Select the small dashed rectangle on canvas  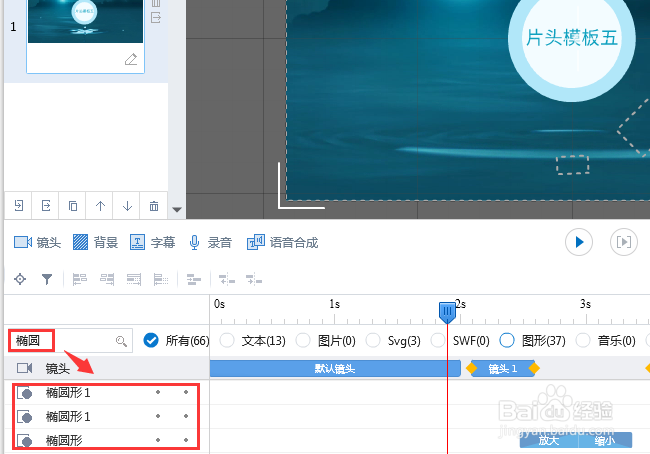[572, 165]
